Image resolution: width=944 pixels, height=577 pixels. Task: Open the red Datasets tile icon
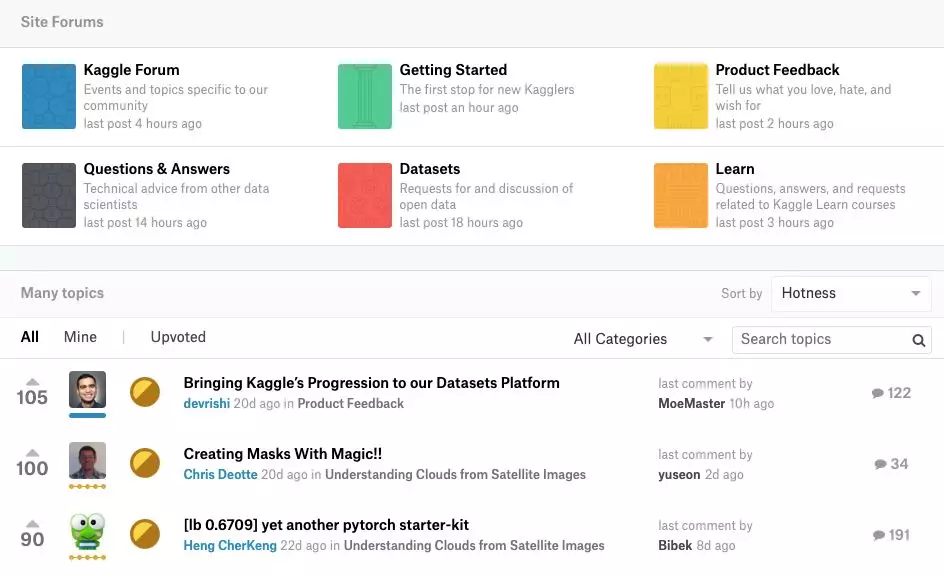pos(365,195)
